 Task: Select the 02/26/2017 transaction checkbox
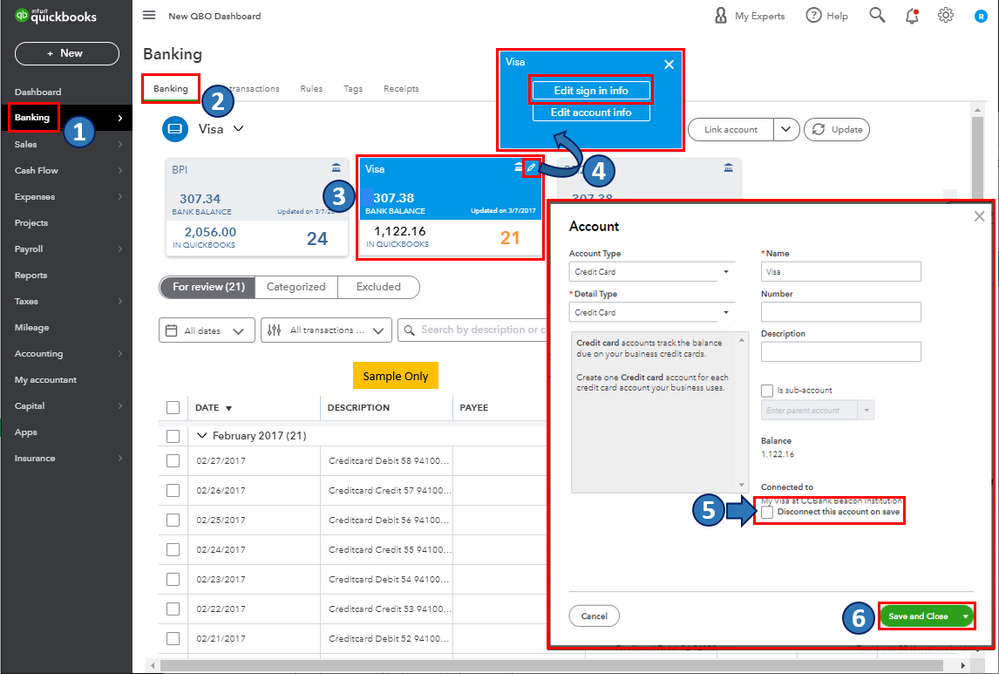coord(173,491)
